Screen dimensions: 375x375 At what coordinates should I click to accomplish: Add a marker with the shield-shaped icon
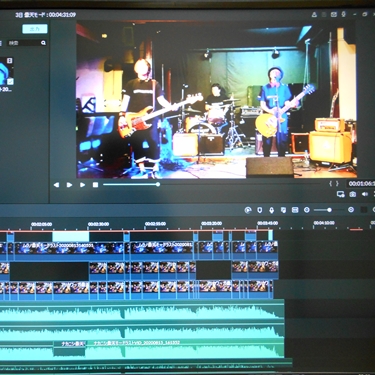[x=260, y=210]
